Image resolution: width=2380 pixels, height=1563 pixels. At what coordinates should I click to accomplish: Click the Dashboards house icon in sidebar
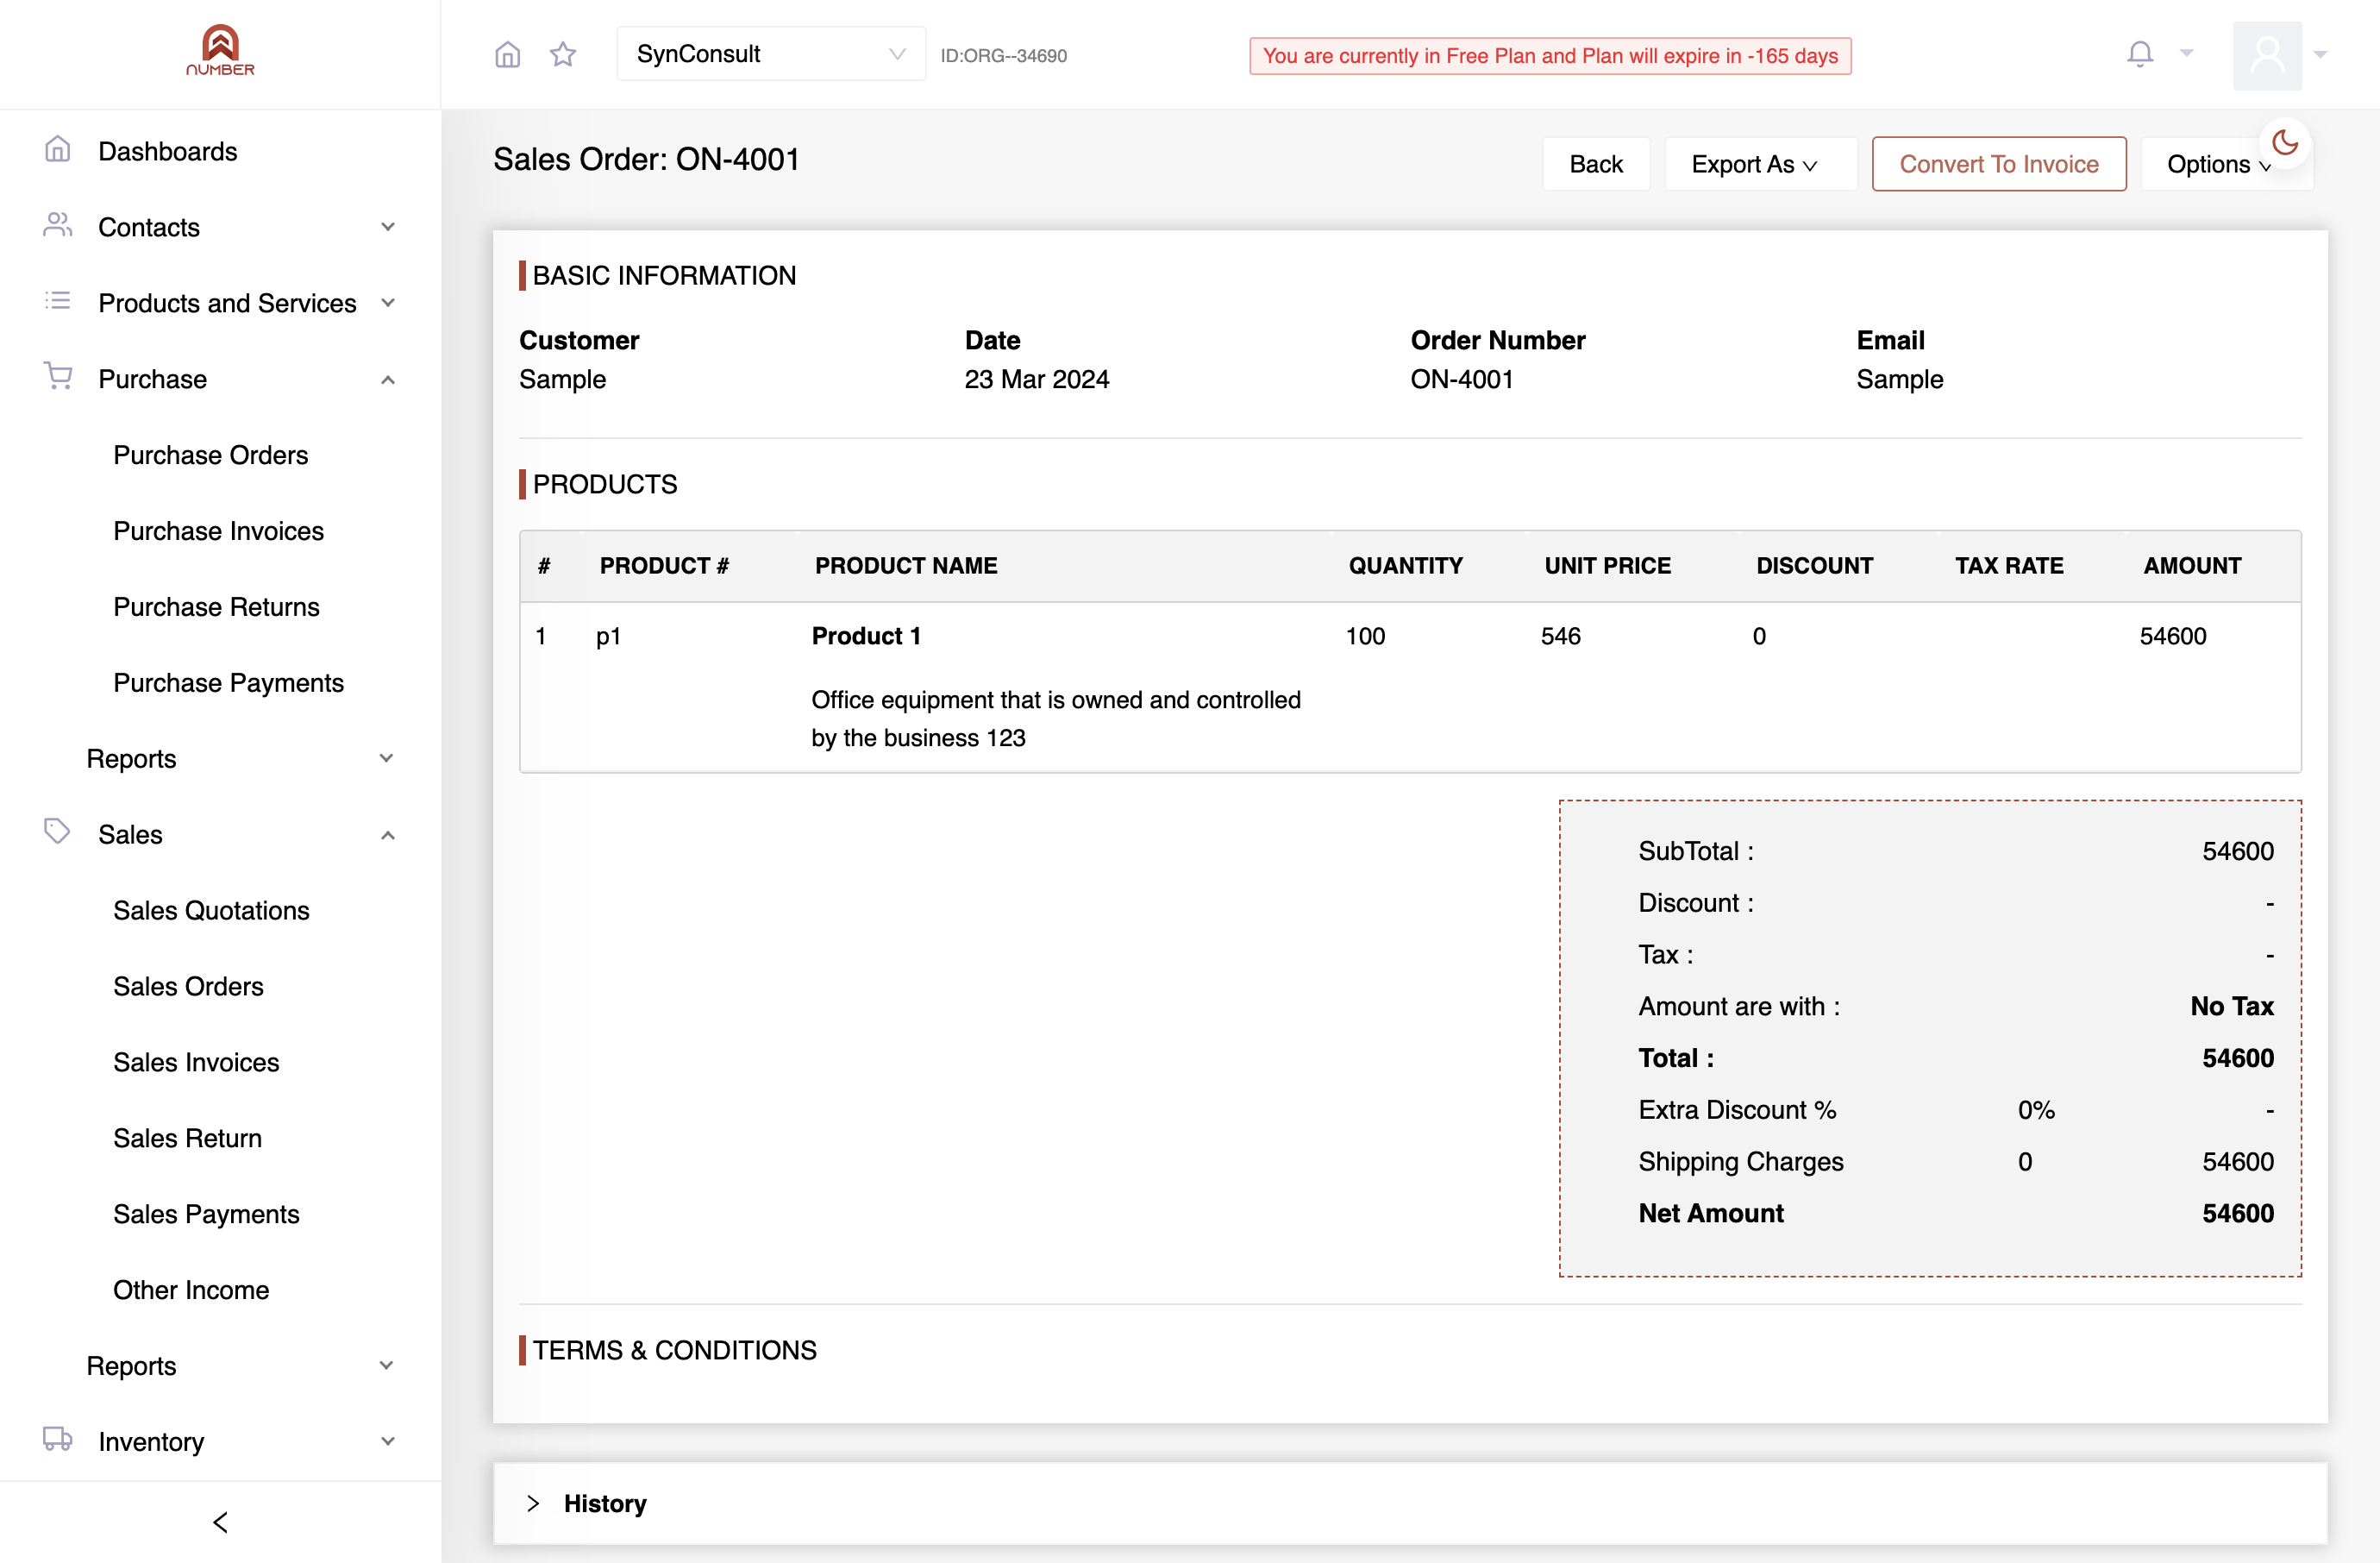(58, 150)
